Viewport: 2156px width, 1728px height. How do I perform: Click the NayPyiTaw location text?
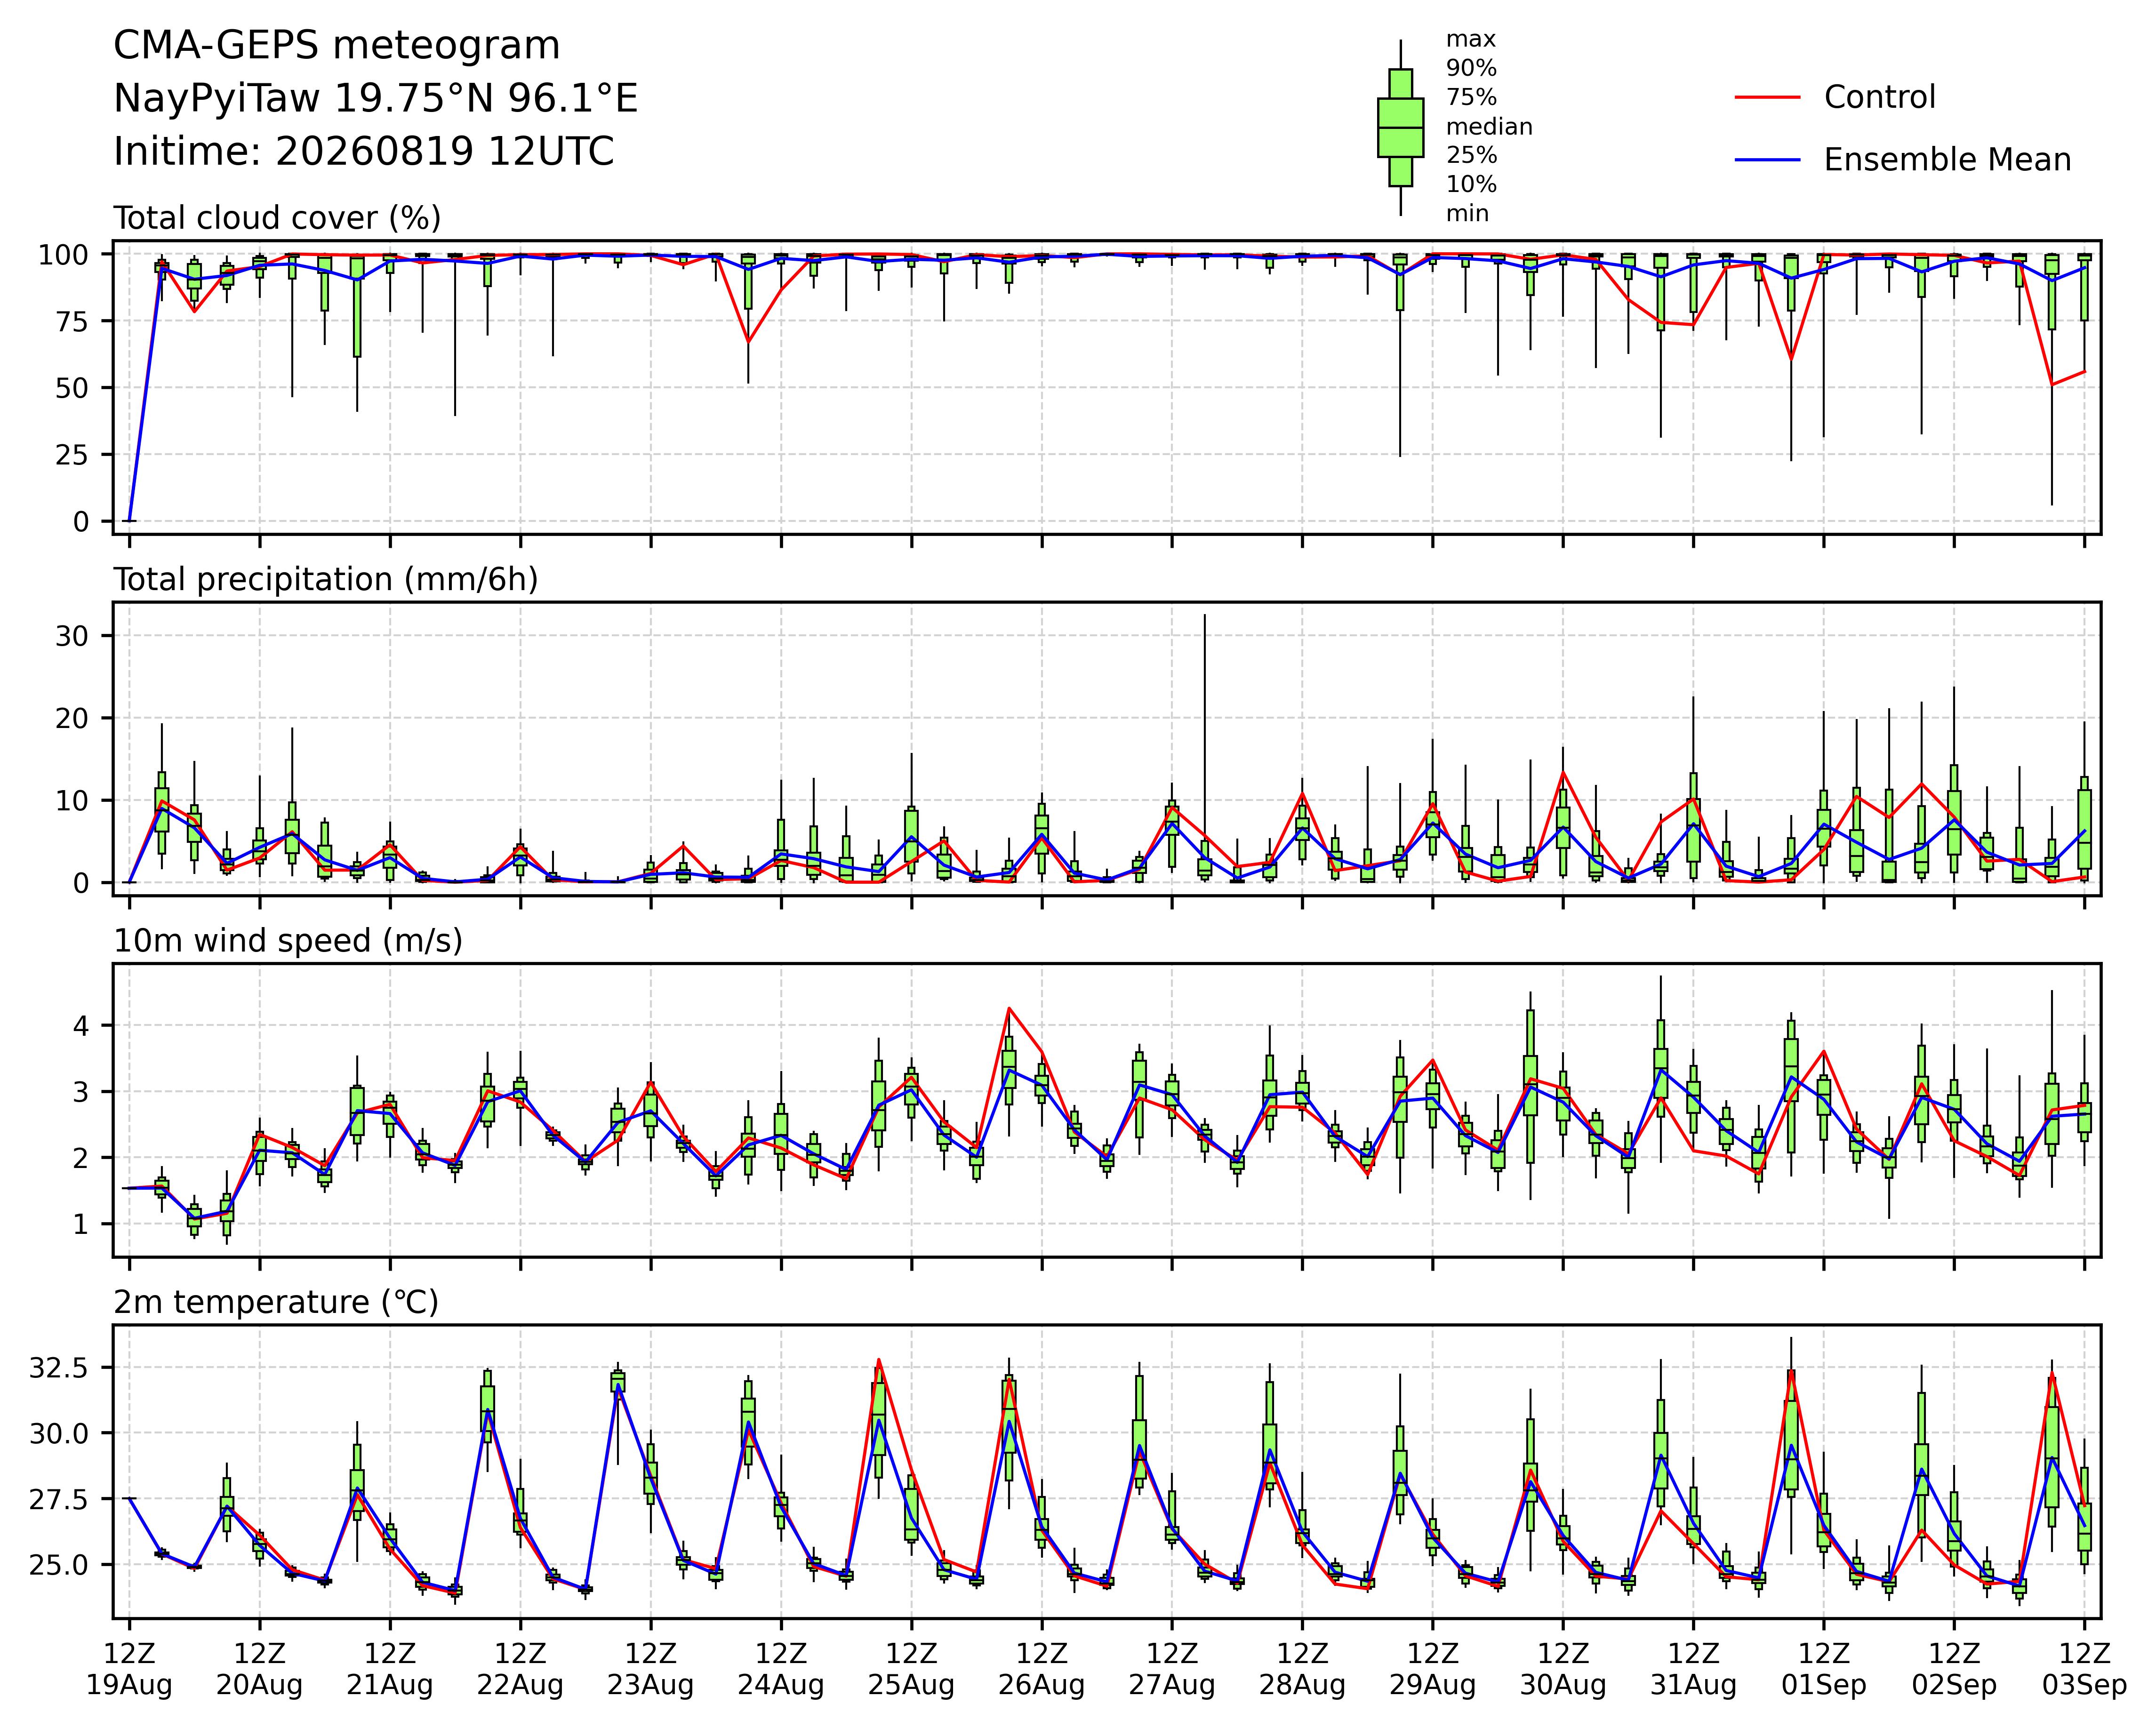point(376,99)
